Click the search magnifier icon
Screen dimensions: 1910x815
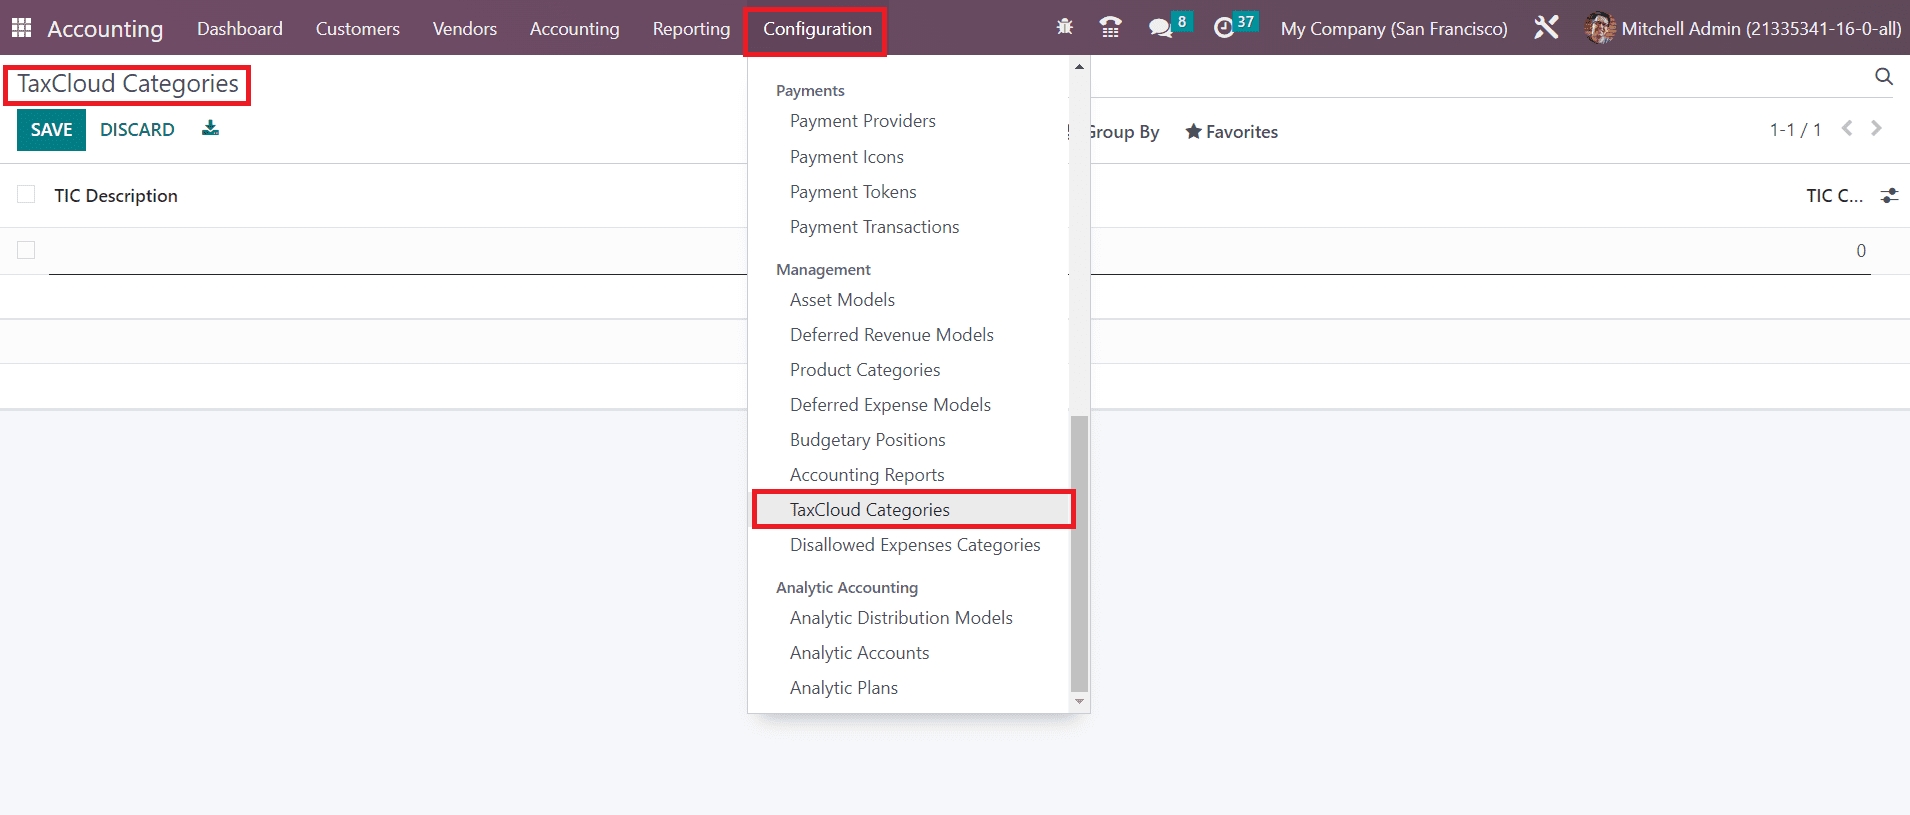(1883, 77)
